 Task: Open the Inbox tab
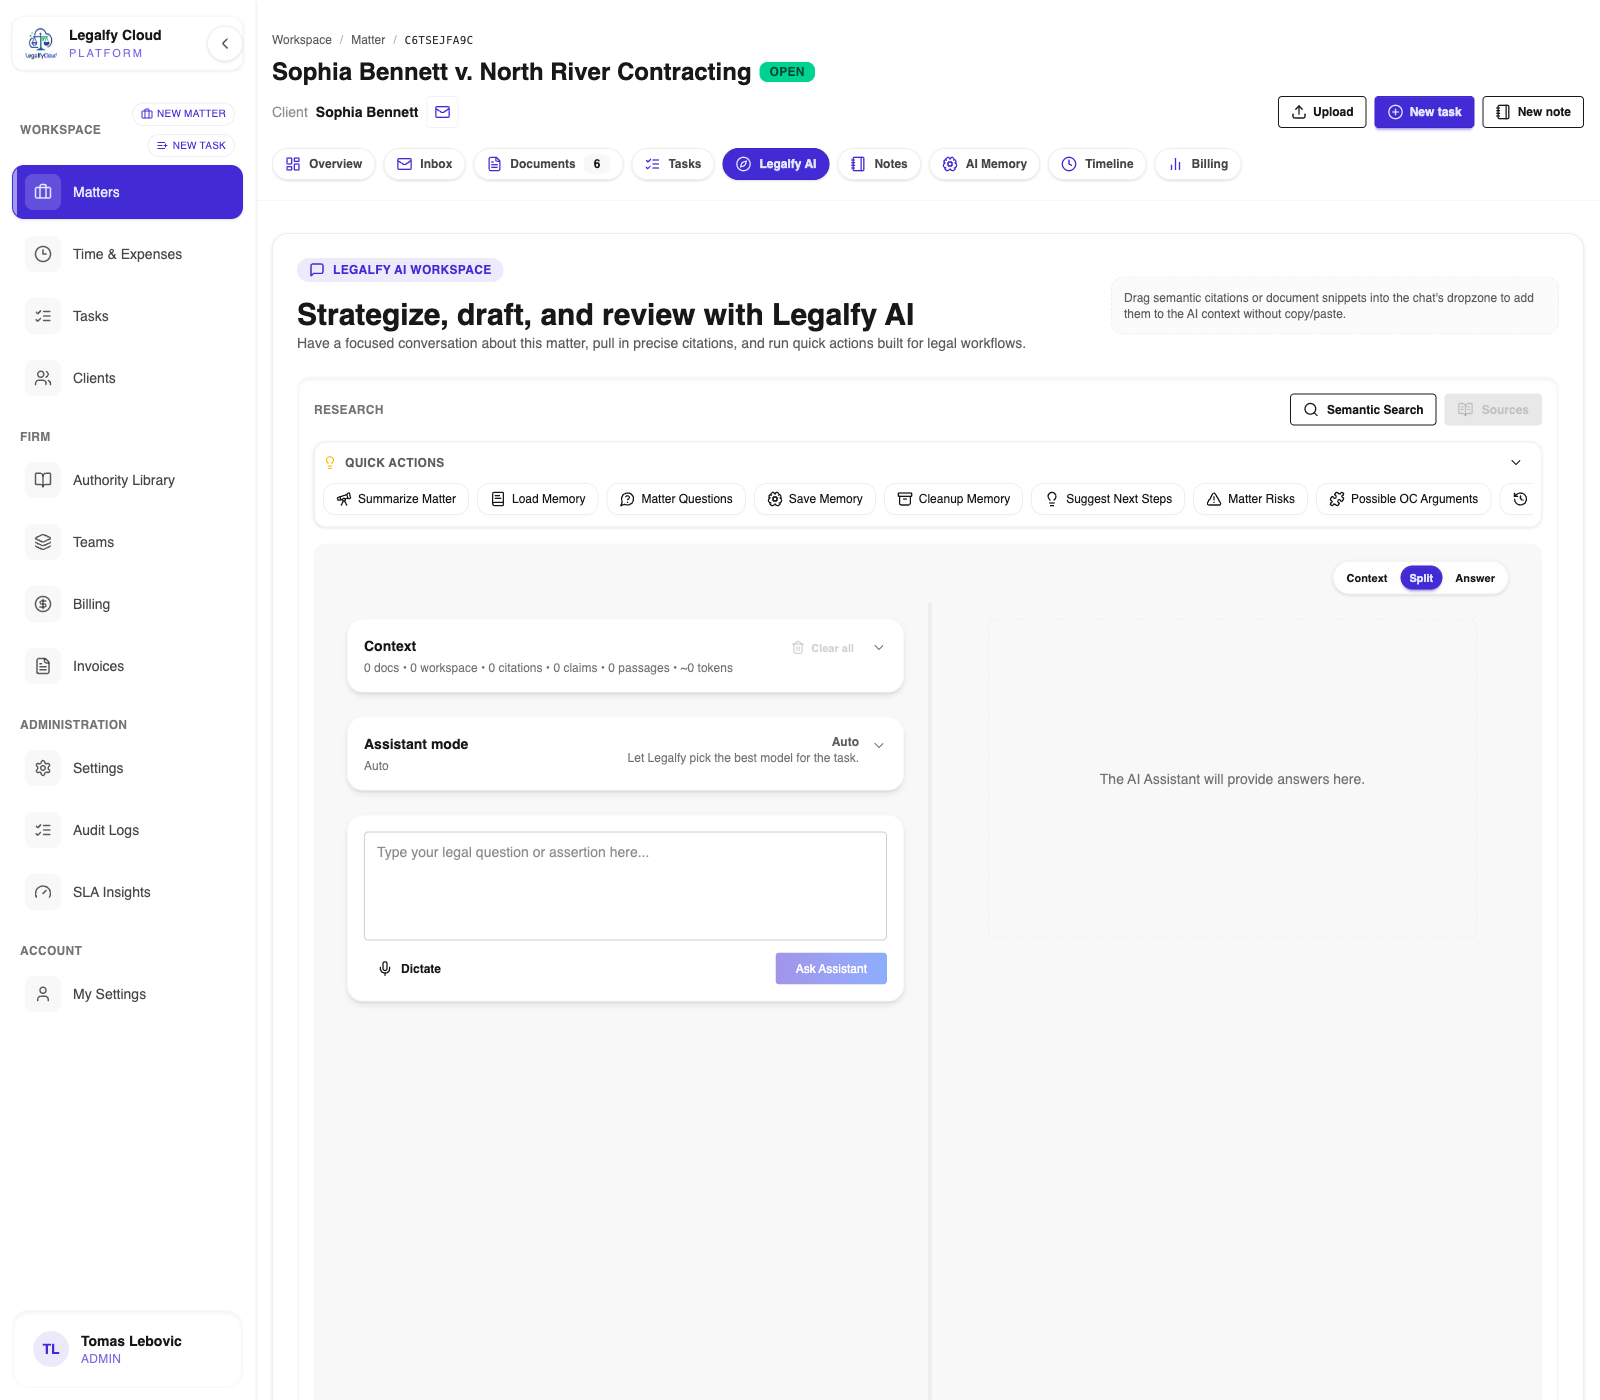425,164
